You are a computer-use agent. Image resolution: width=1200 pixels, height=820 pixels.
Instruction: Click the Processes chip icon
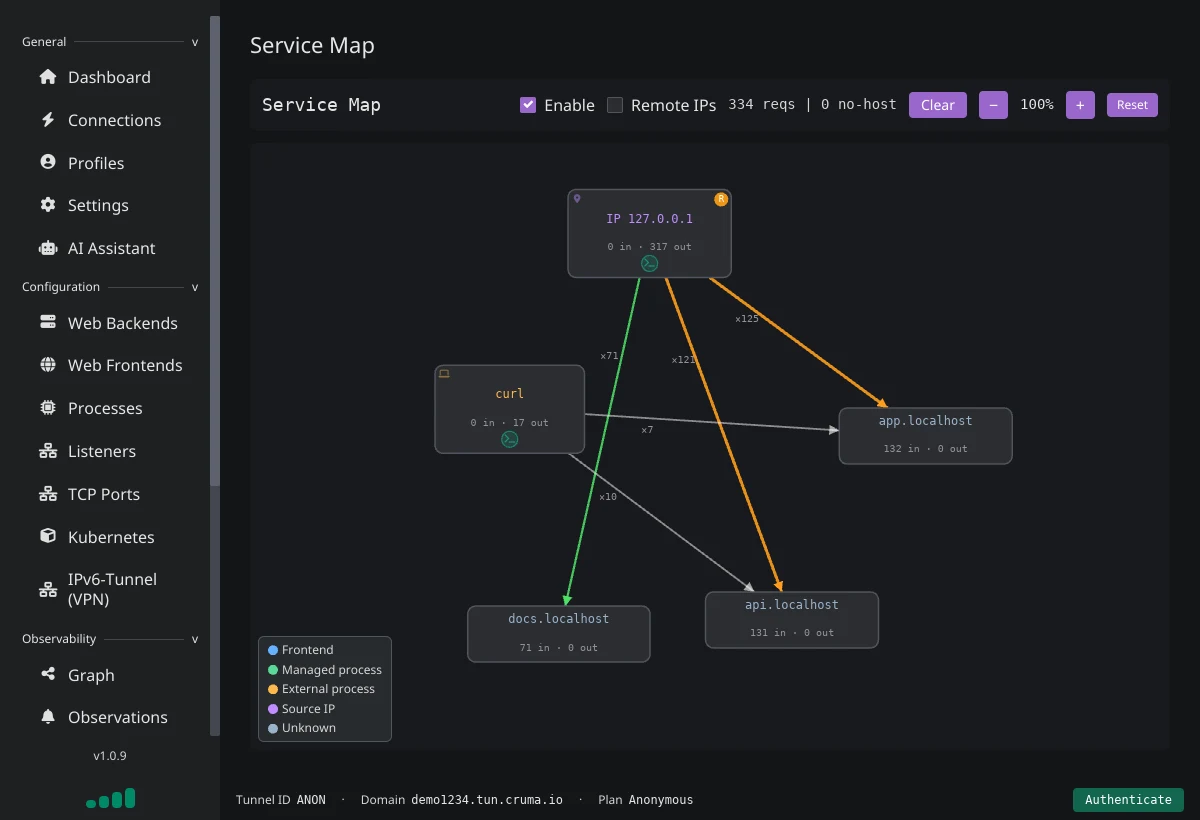coord(48,408)
